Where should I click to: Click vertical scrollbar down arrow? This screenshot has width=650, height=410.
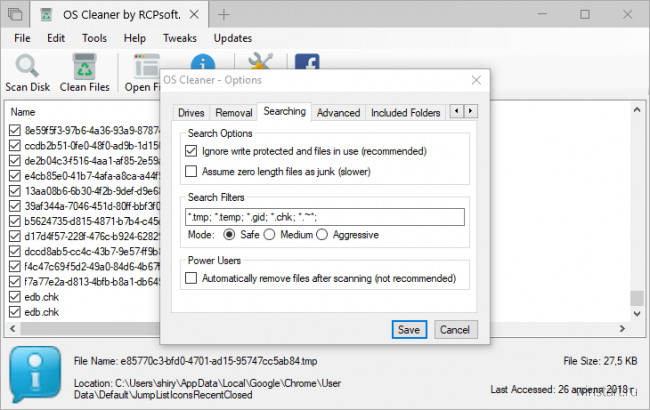tap(637, 314)
